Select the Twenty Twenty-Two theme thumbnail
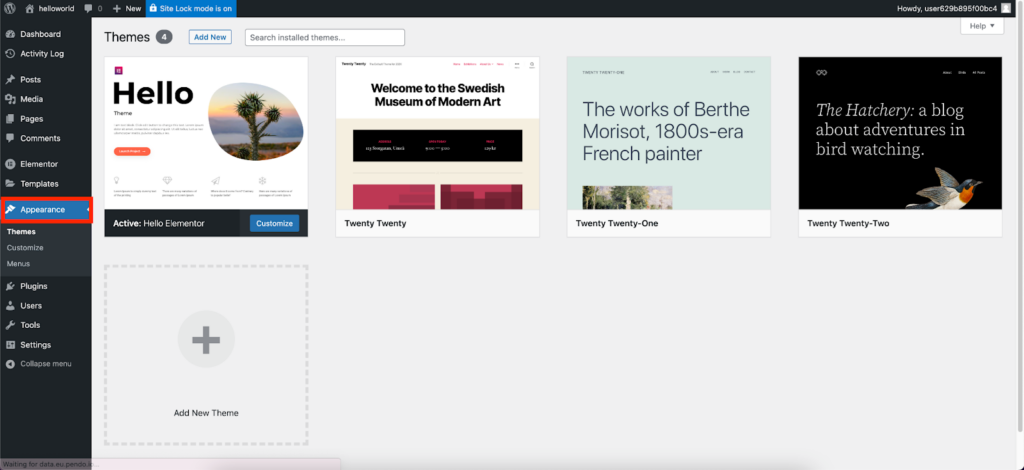This screenshot has height=470, width=1024. tap(900, 133)
